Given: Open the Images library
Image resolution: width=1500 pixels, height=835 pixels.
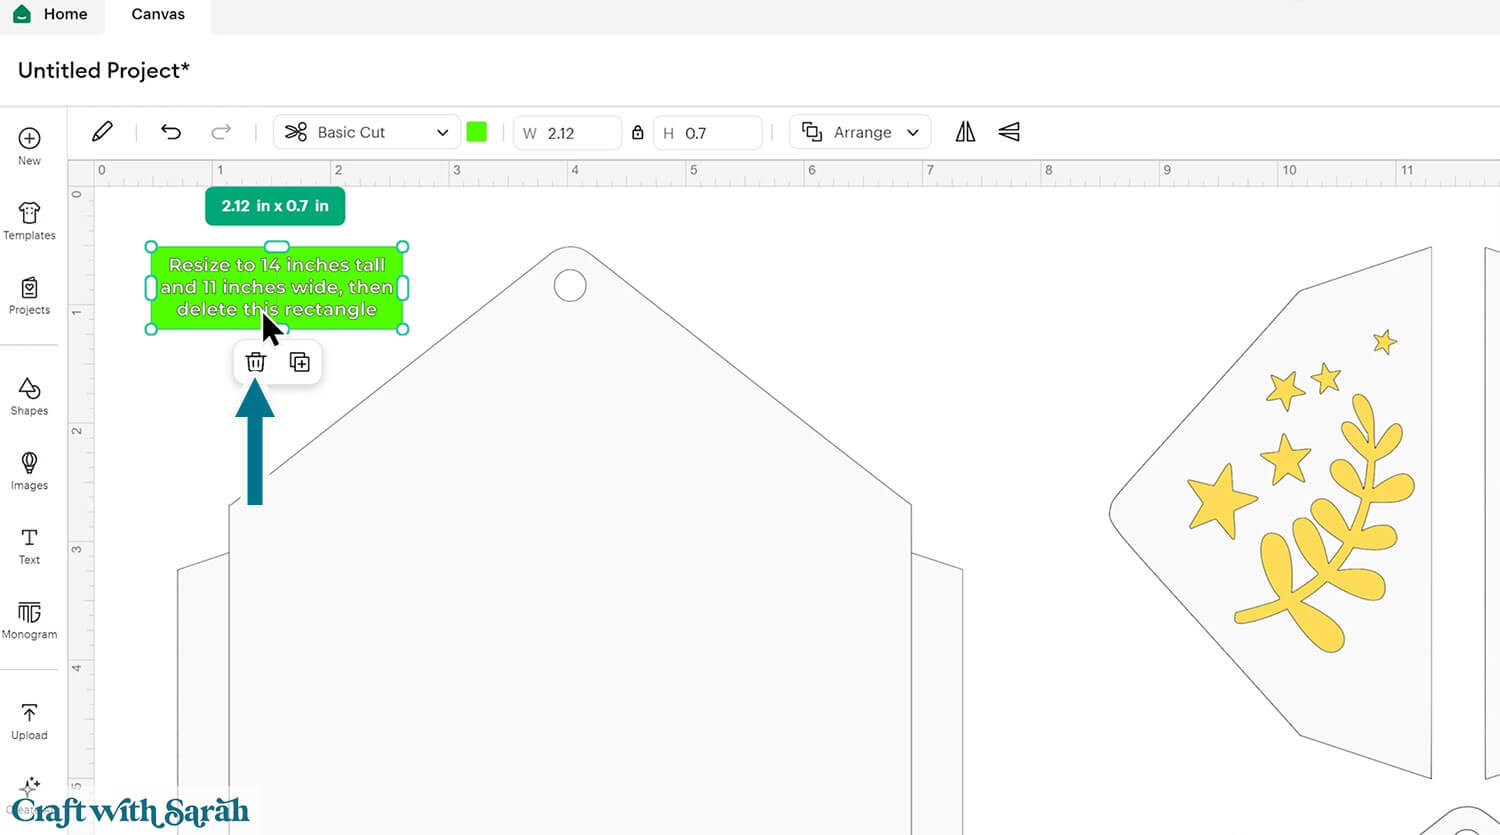Looking at the screenshot, I should [29, 471].
